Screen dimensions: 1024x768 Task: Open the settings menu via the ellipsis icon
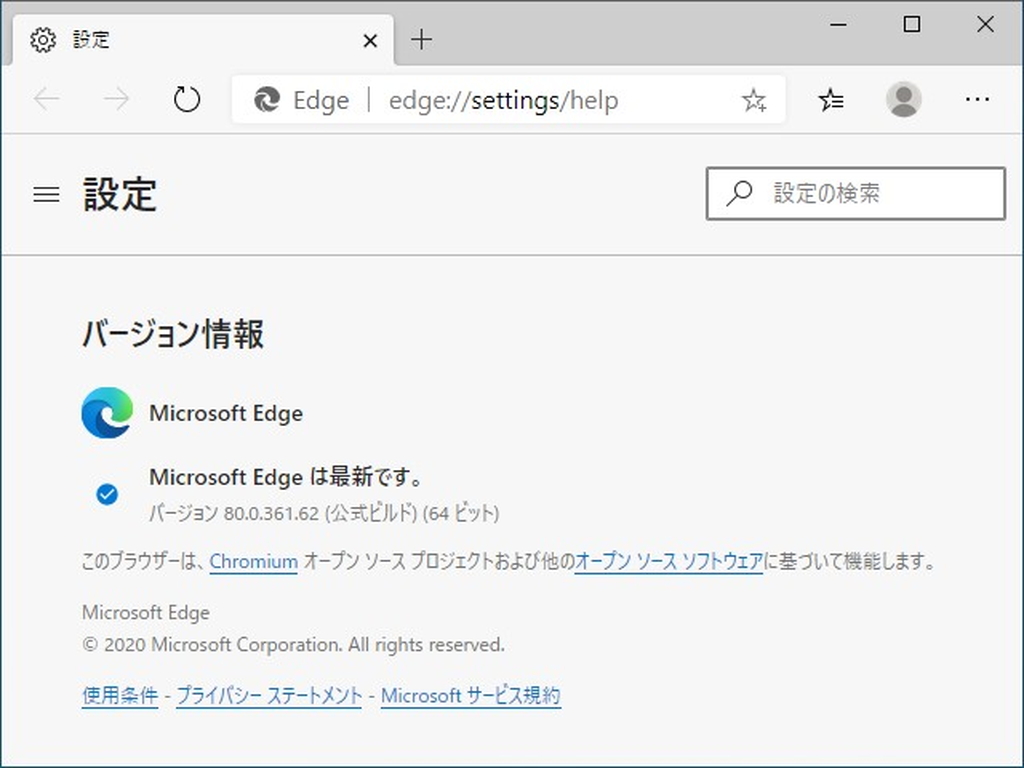pyautogui.click(x=978, y=99)
